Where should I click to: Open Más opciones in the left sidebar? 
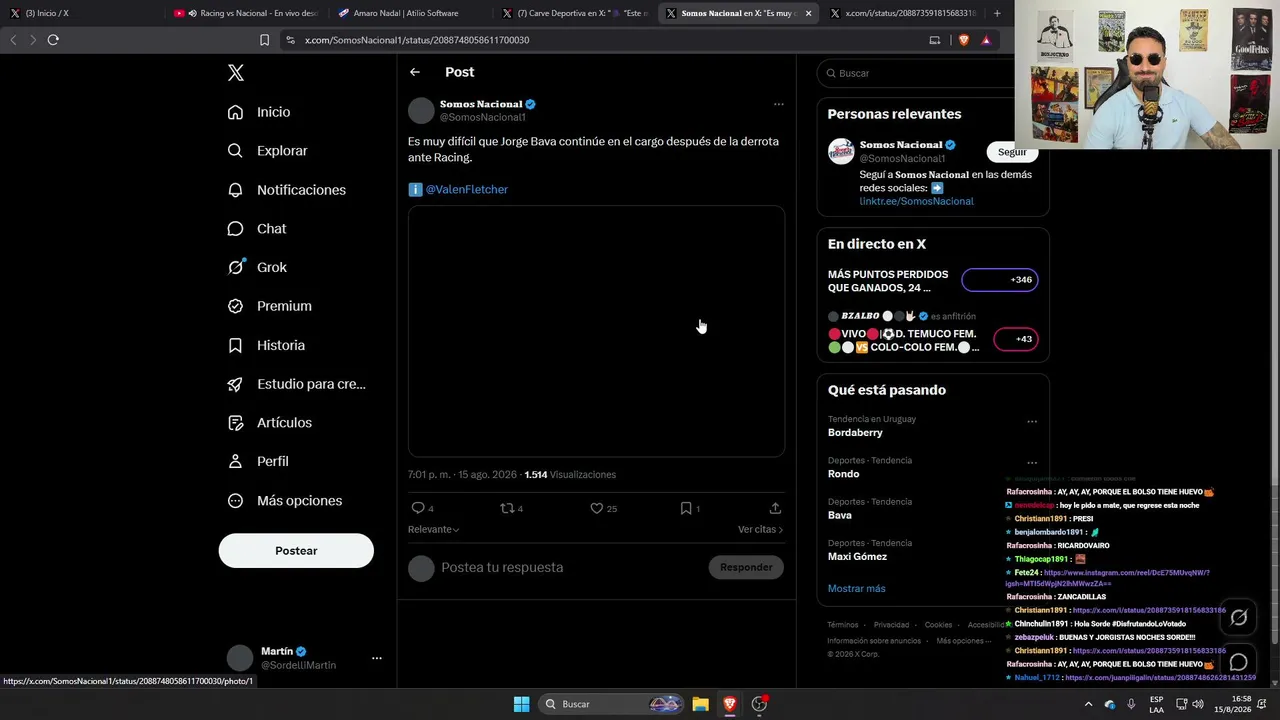click(x=285, y=501)
